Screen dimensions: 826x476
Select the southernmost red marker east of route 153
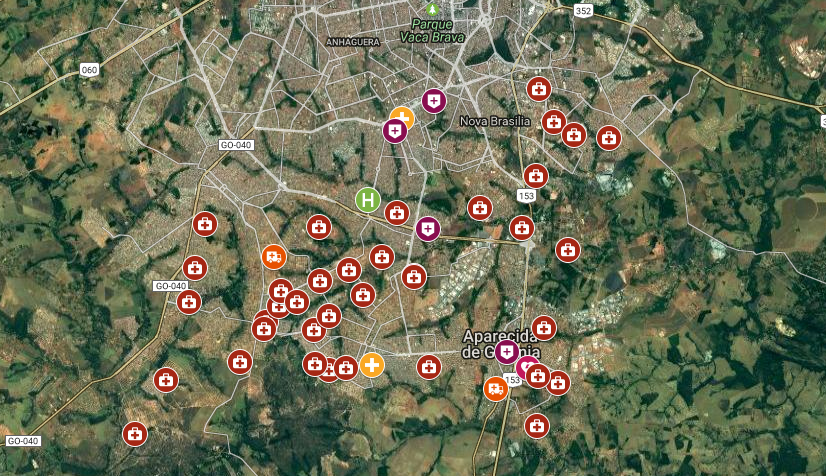point(537,426)
